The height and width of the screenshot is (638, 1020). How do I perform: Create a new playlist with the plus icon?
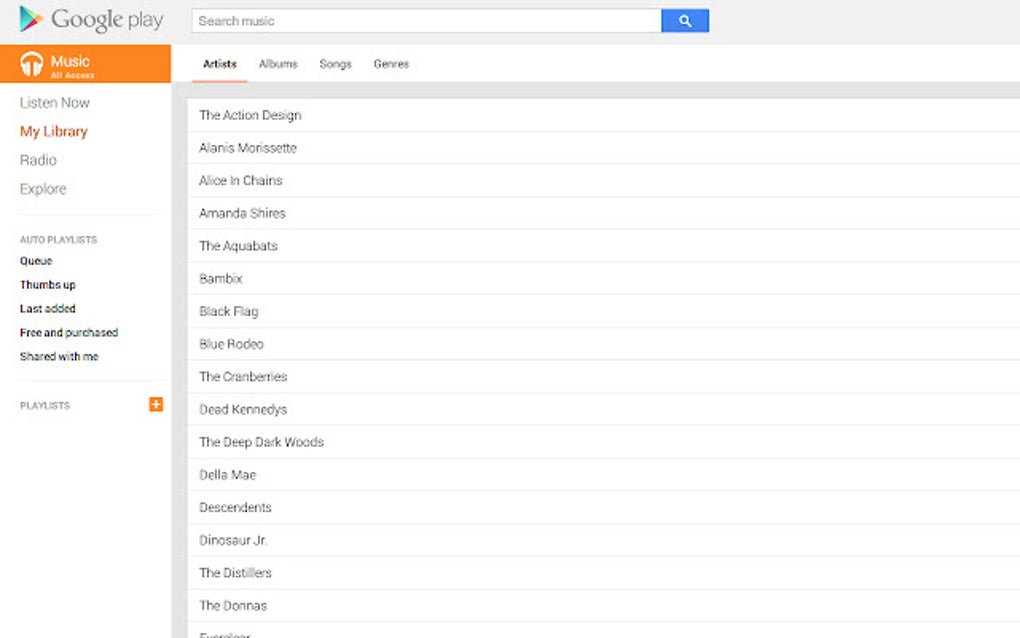(x=156, y=404)
